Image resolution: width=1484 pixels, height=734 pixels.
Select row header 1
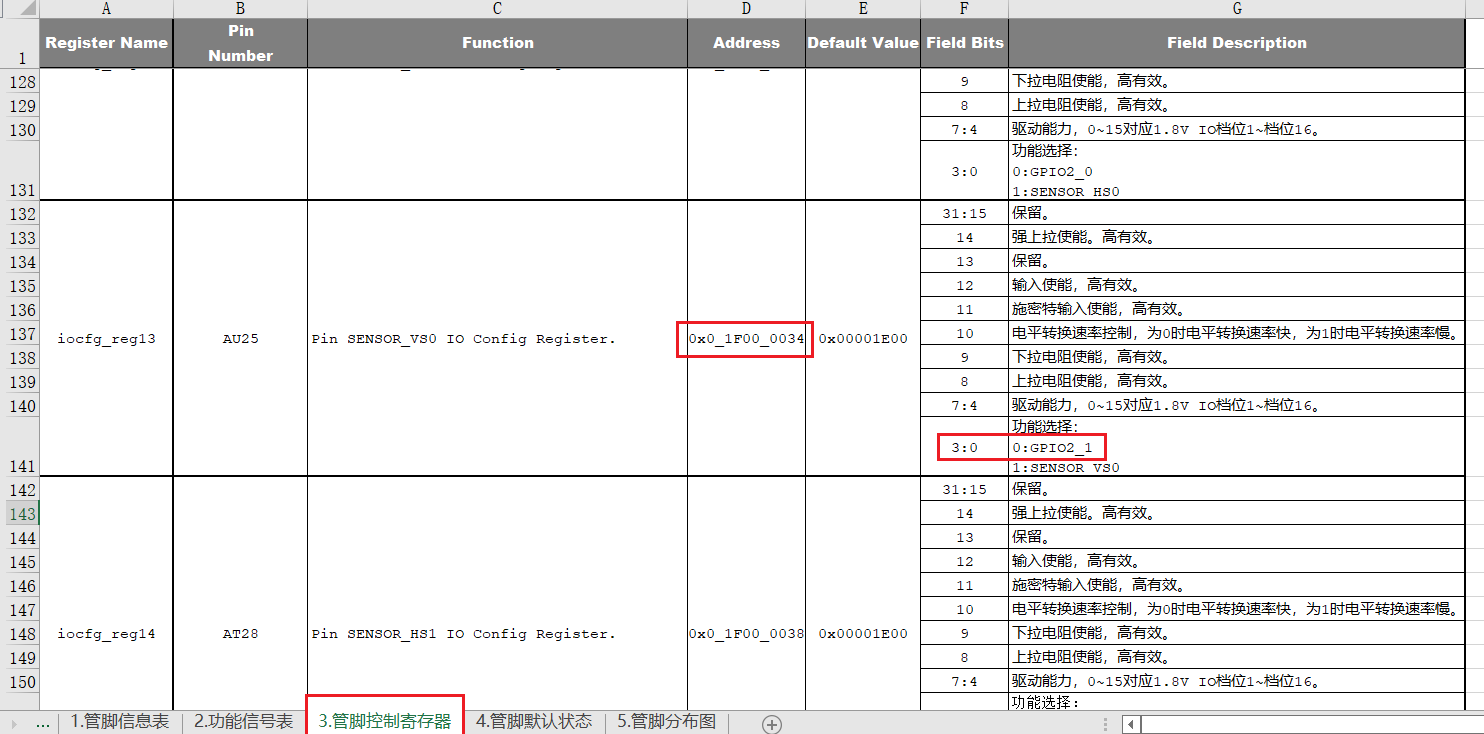(20, 43)
